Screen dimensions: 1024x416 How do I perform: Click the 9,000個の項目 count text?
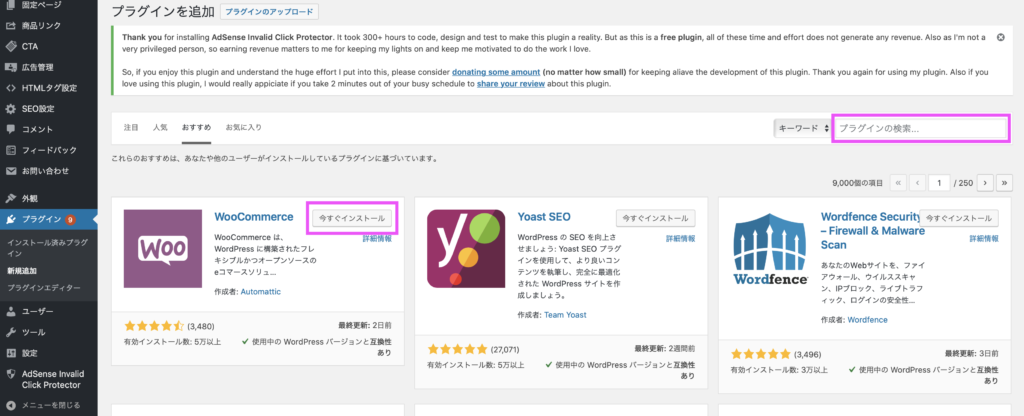tap(857, 184)
